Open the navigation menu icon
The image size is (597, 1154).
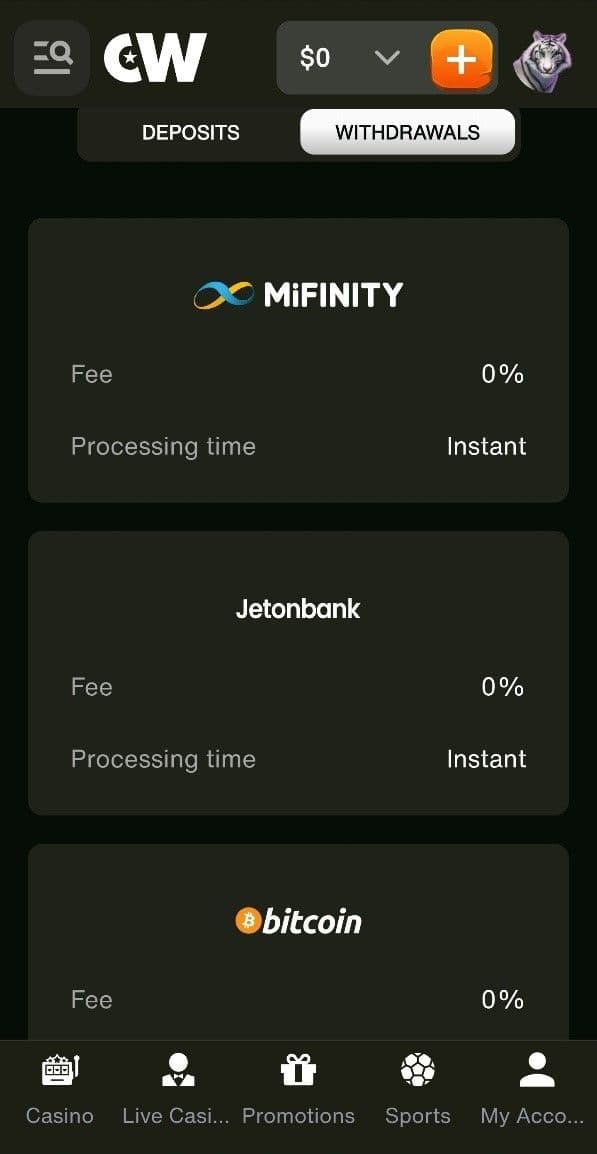pyautogui.click(x=51, y=57)
